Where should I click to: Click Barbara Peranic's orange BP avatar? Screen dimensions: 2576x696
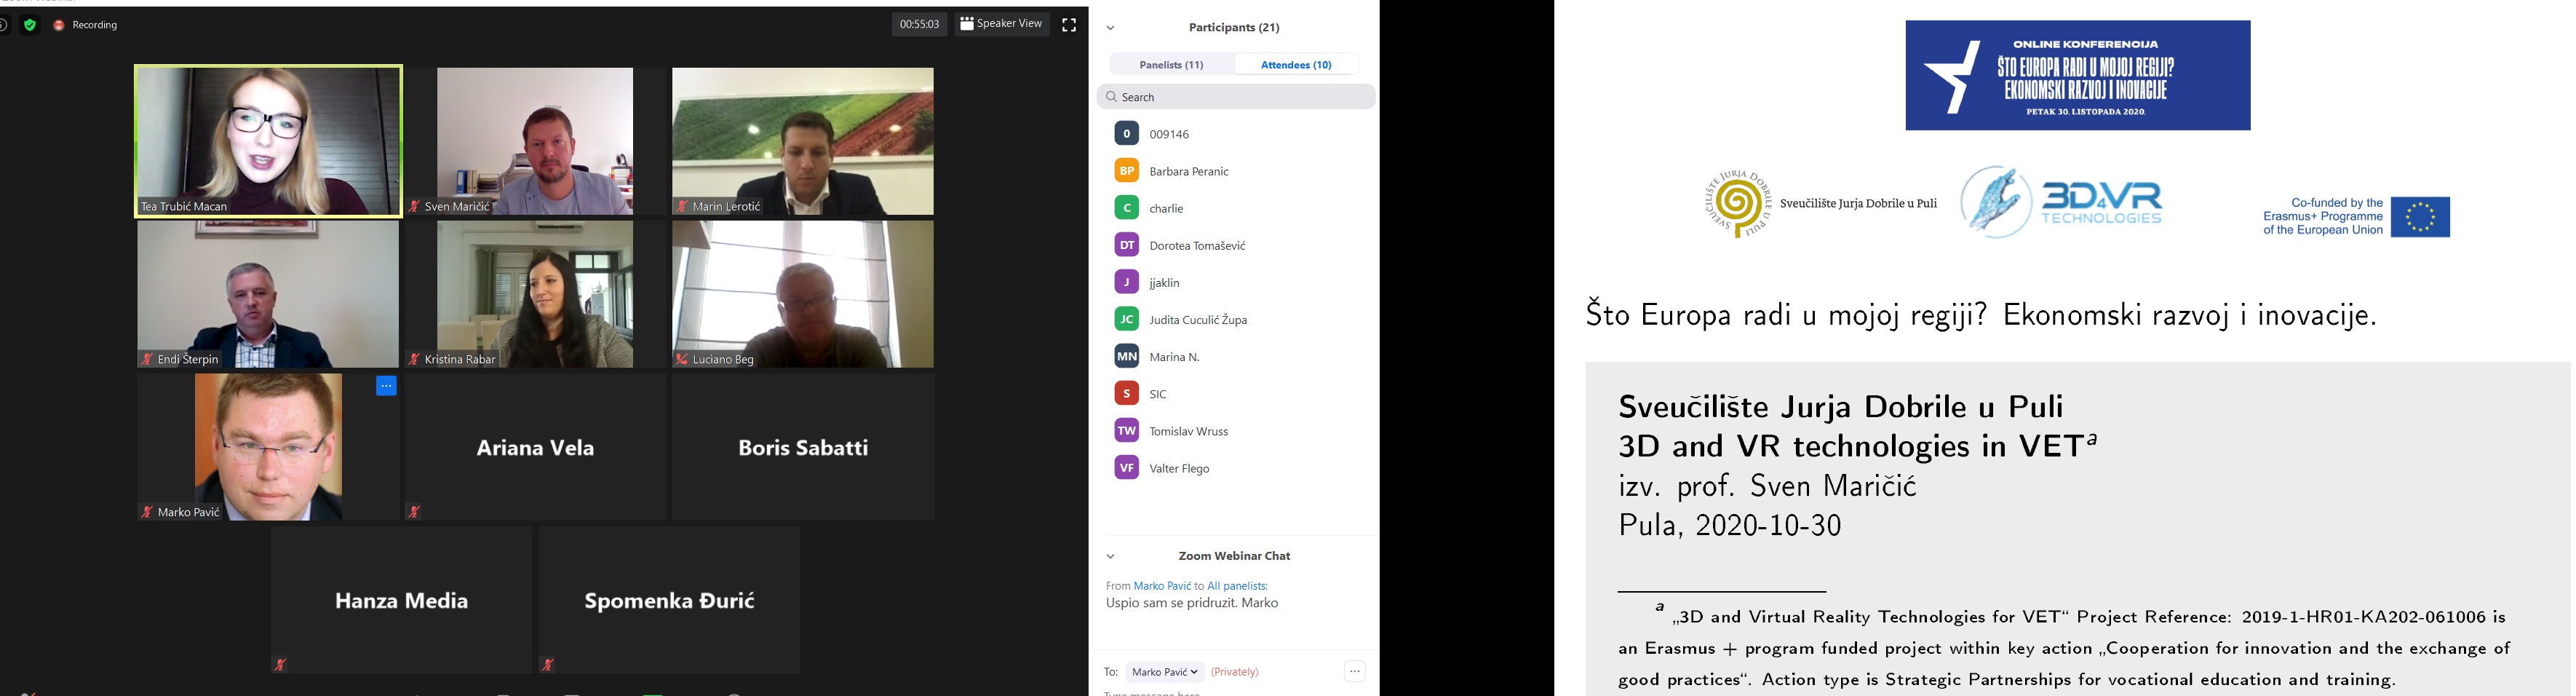(x=1126, y=171)
